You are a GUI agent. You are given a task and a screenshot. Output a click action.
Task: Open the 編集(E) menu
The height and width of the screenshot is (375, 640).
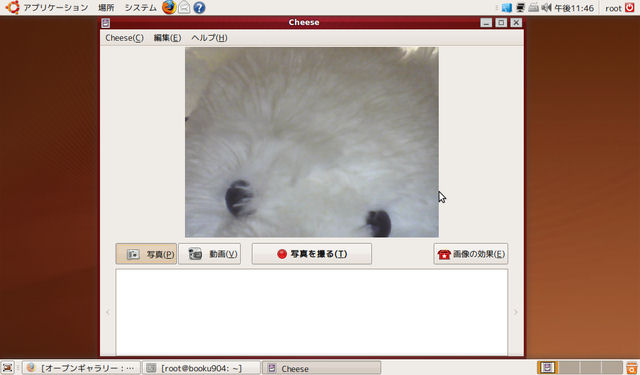point(167,38)
